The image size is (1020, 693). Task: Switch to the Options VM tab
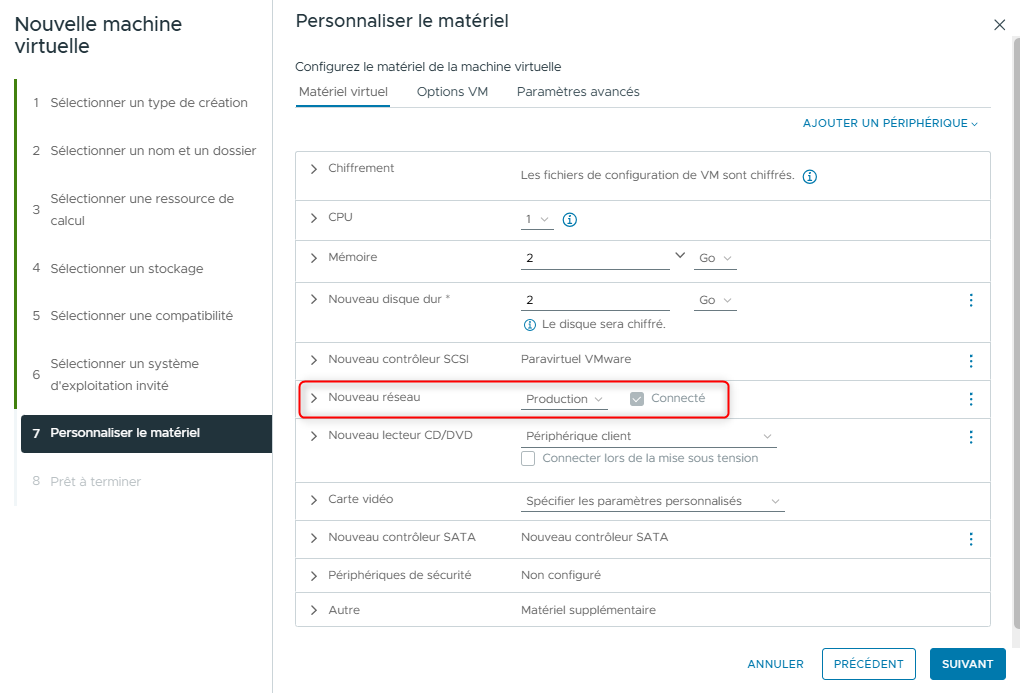pyautogui.click(x=452, y=92)
